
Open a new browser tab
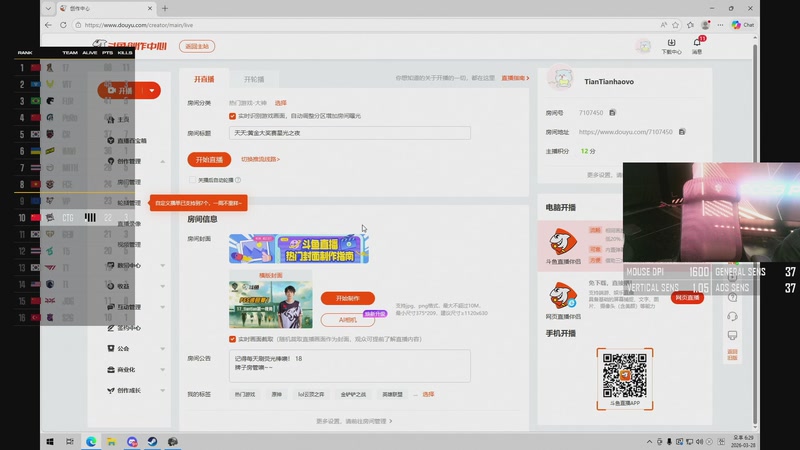pos(165,8)
